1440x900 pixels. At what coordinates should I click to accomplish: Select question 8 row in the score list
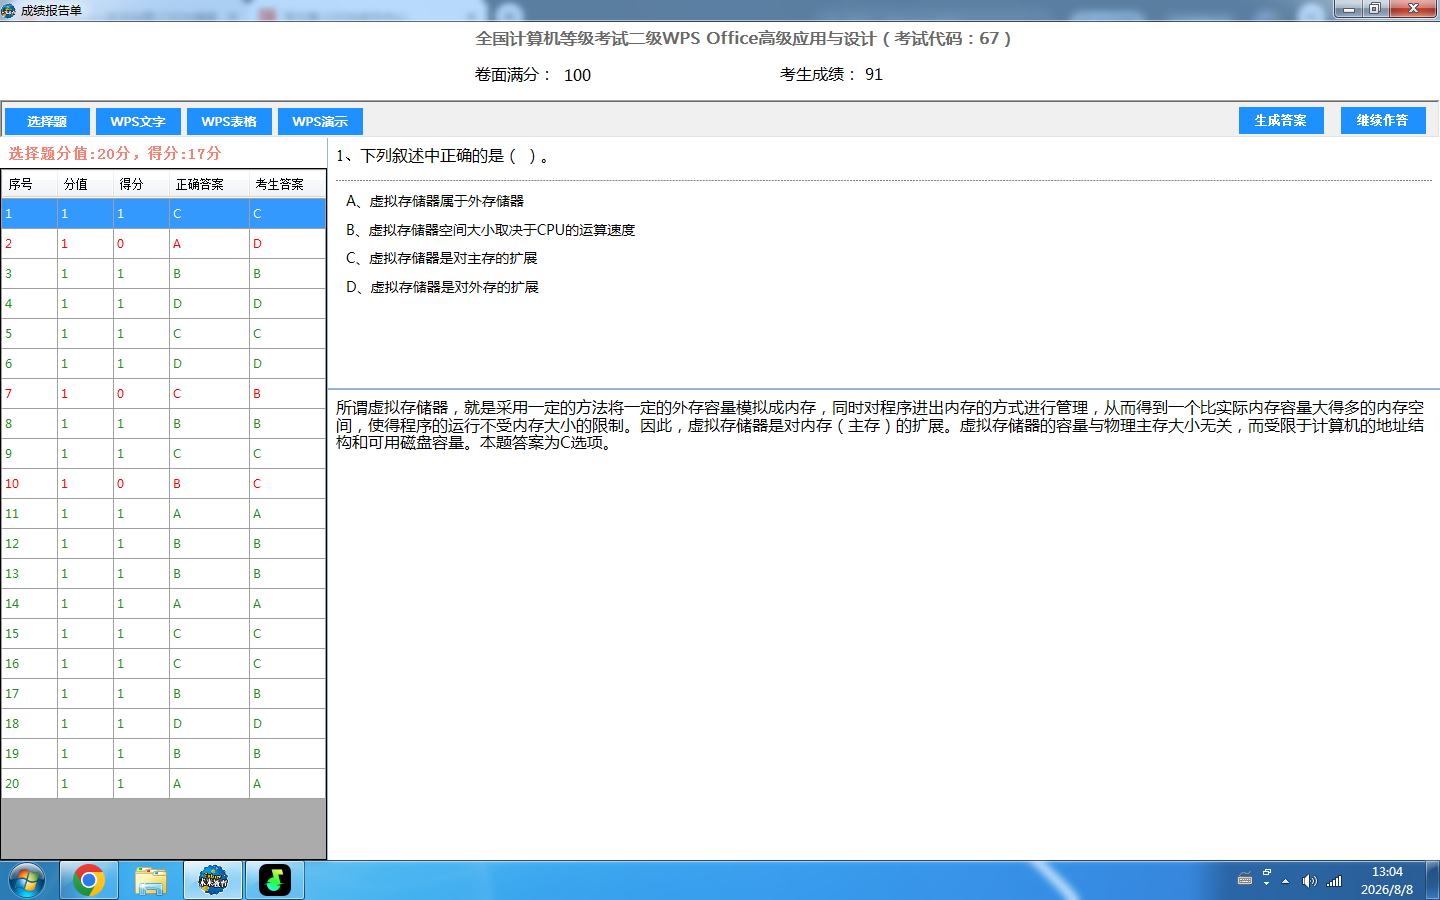(163, 423)
